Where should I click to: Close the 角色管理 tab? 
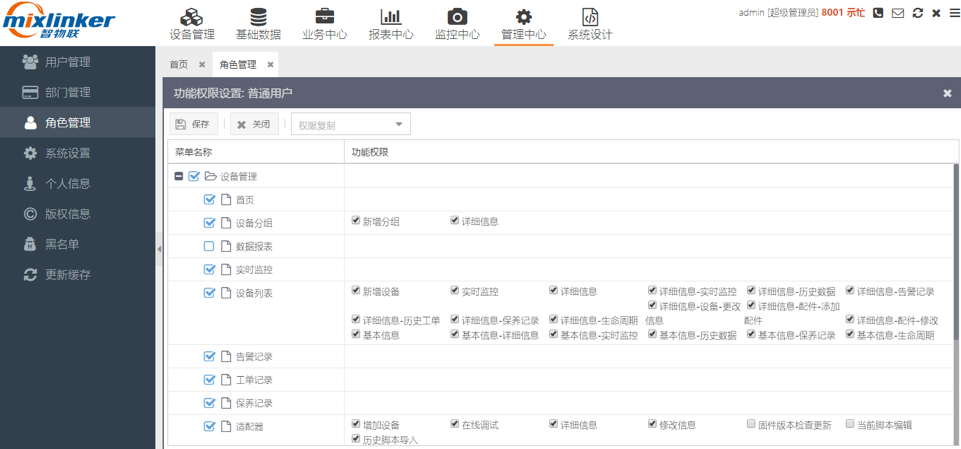click(x=270, y=65)
